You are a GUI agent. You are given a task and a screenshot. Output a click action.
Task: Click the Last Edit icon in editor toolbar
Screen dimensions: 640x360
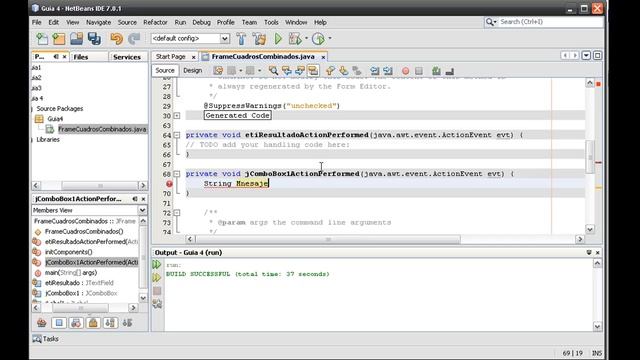tap(218, 71)
